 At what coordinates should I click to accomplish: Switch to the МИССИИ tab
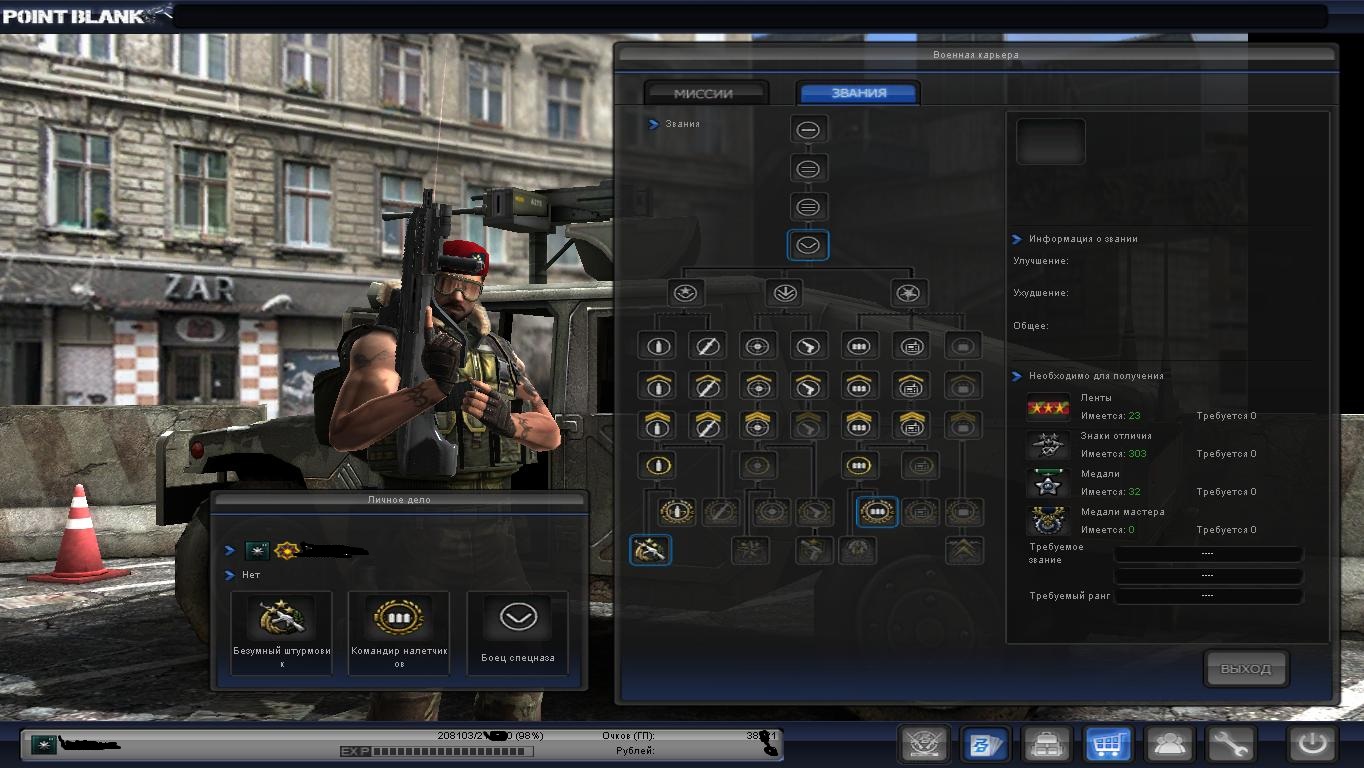pyautogui.click(x=704, y=93)
